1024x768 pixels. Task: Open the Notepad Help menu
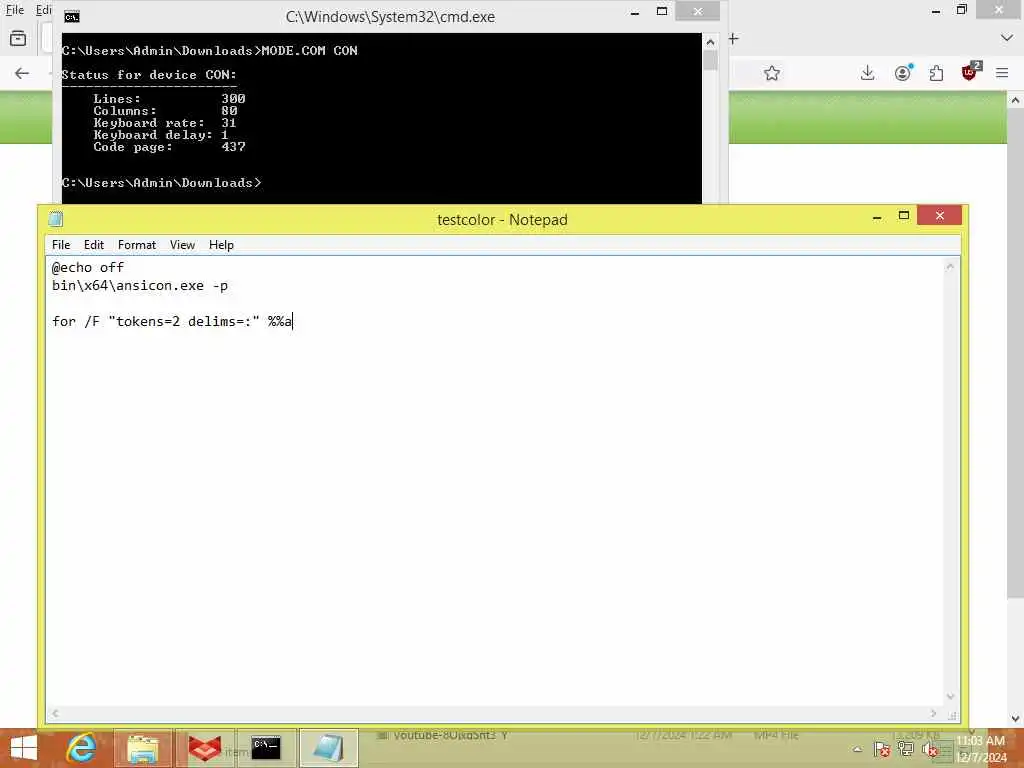click(221, 245)
